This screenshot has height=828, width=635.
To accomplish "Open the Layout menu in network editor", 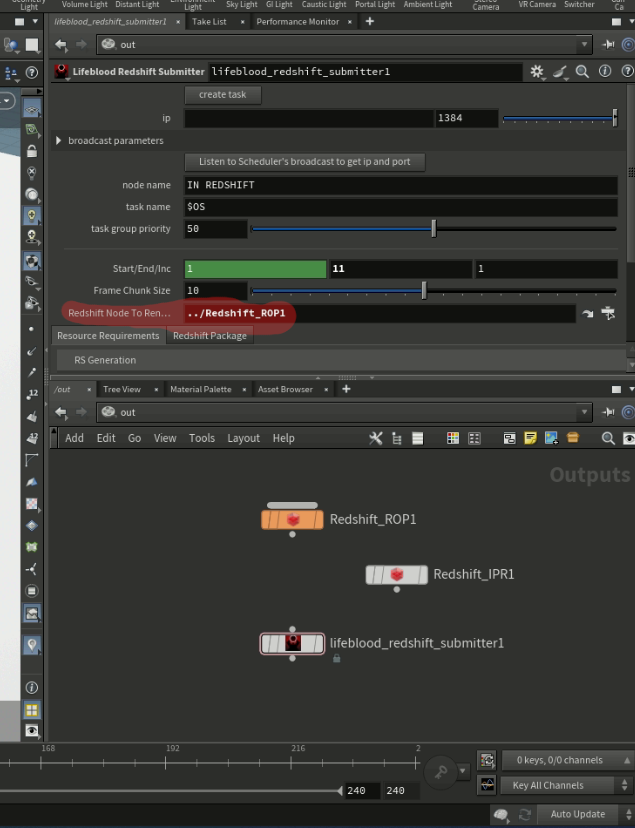I will [x=243, y=438].
